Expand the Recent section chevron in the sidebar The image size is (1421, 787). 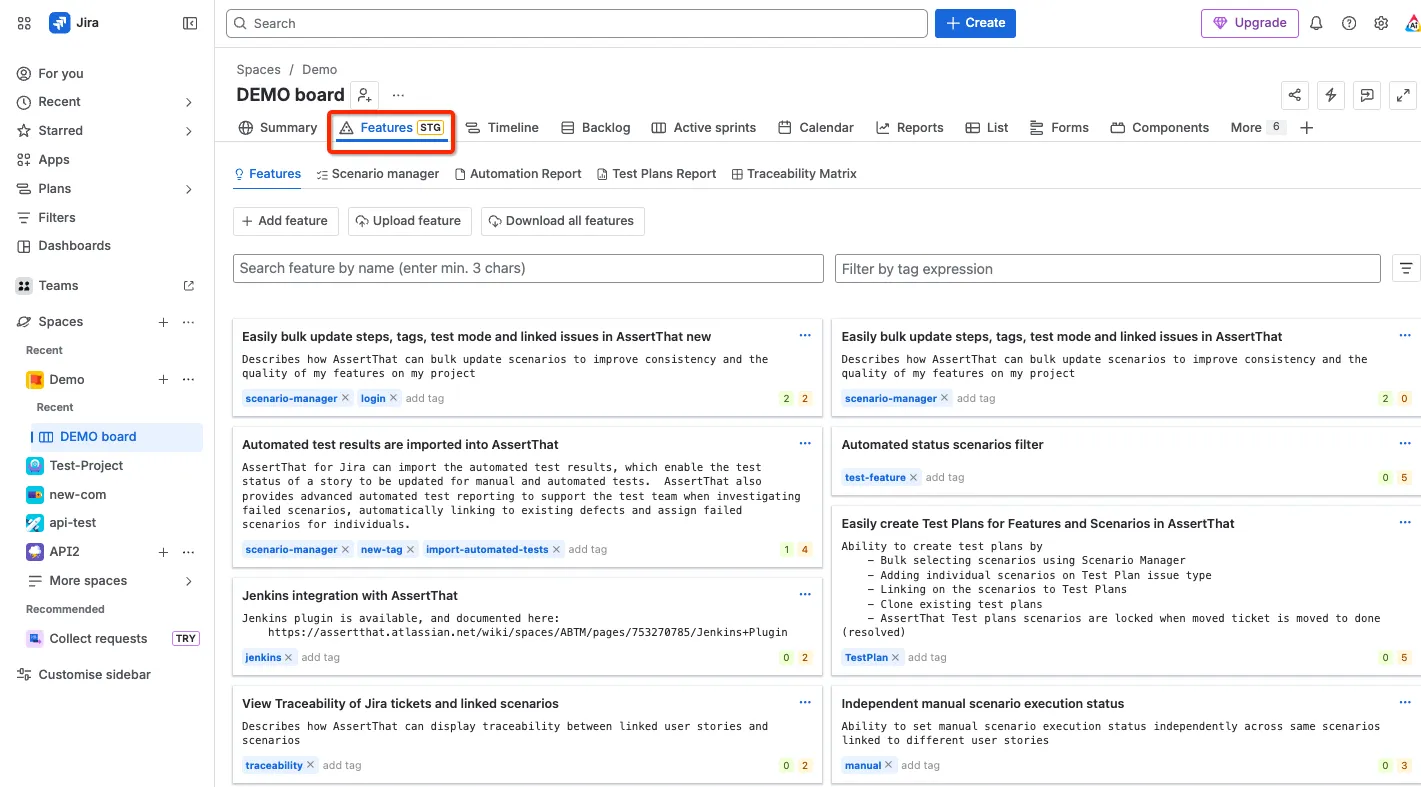click(189, 102)
